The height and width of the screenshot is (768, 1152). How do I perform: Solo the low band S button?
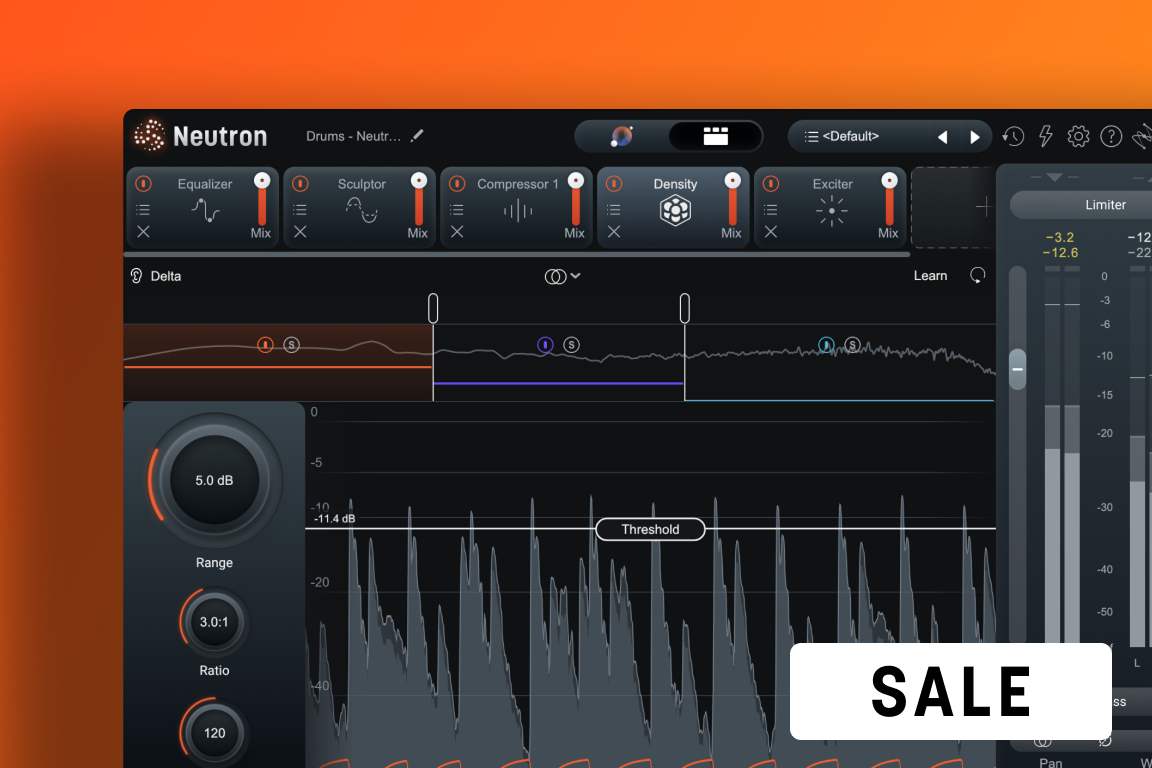292,345
